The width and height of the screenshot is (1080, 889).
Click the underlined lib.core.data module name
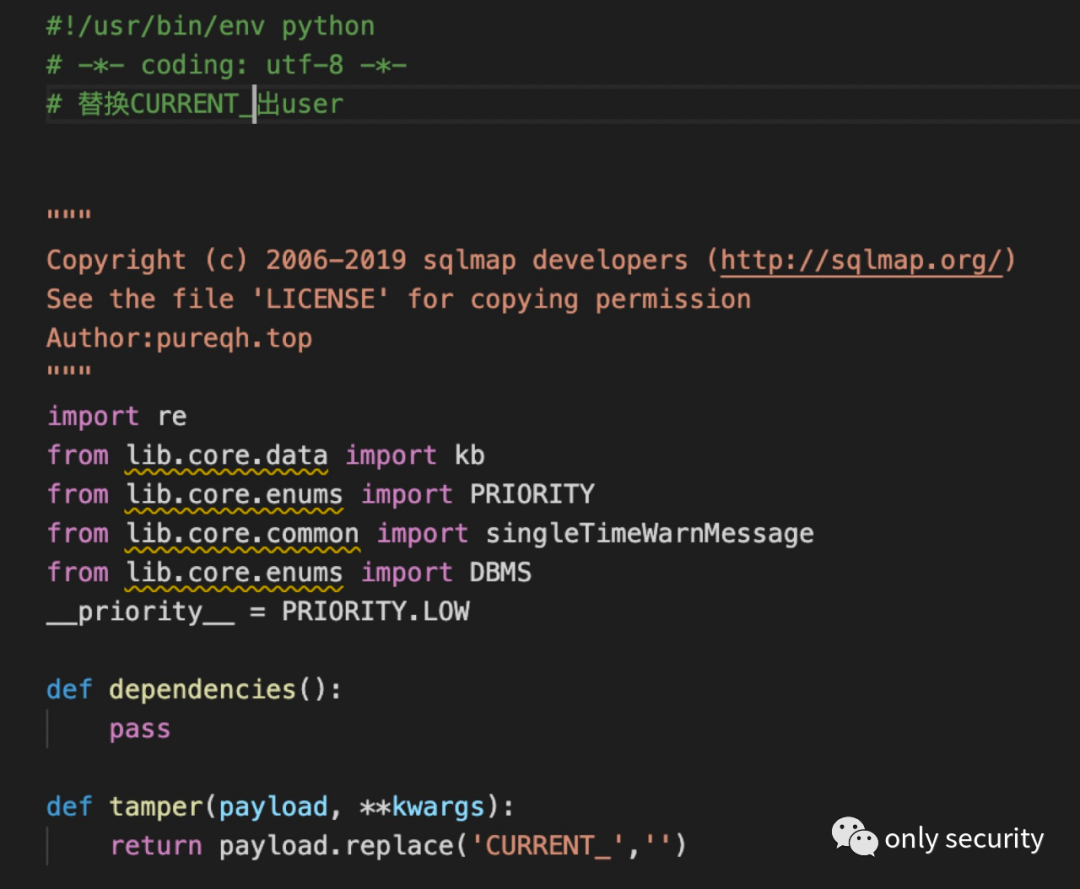click(x=227, y=456)
